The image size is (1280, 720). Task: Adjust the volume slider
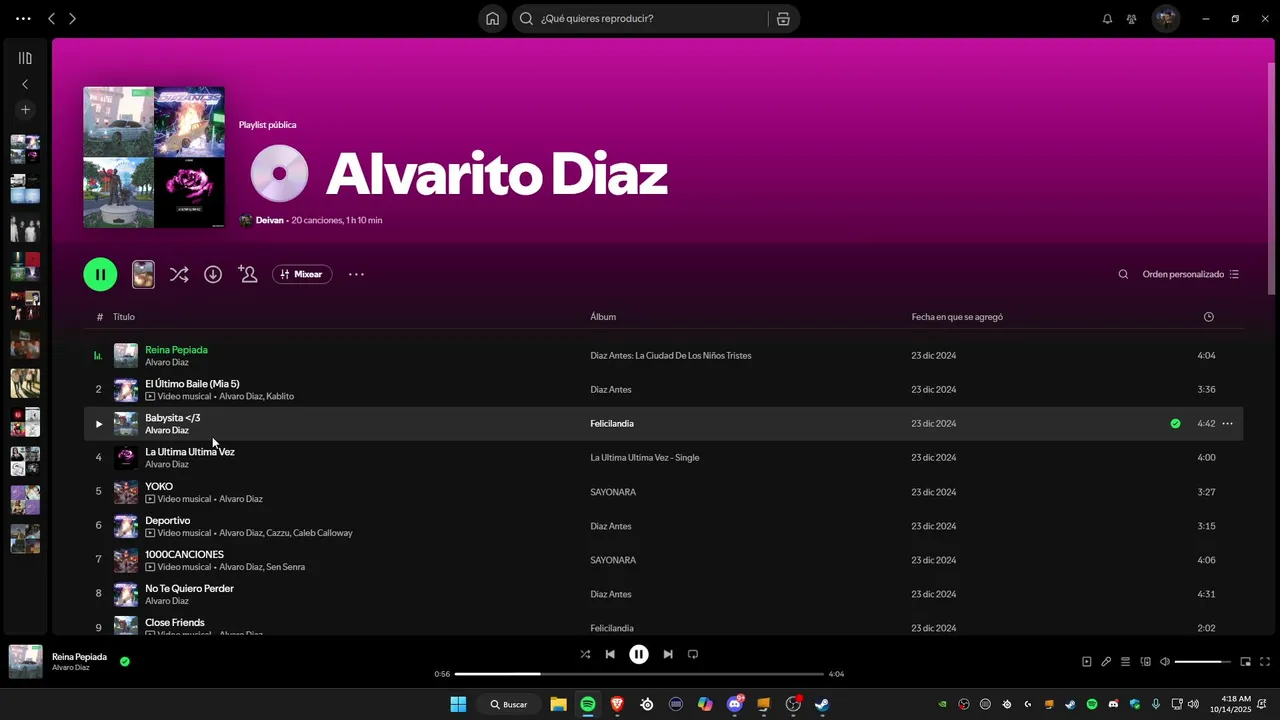[x=1203, y=662]
